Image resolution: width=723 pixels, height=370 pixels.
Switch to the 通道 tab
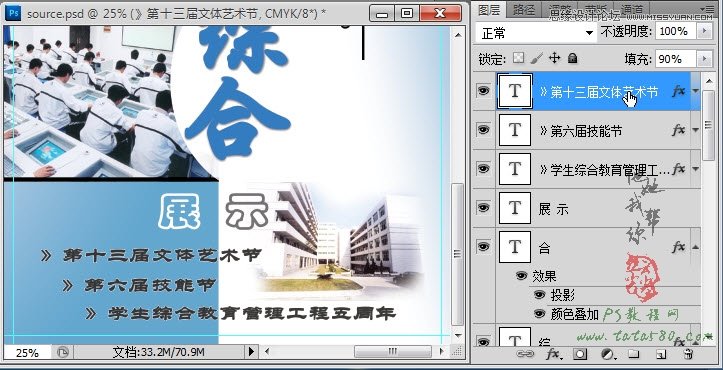[632, 10]
